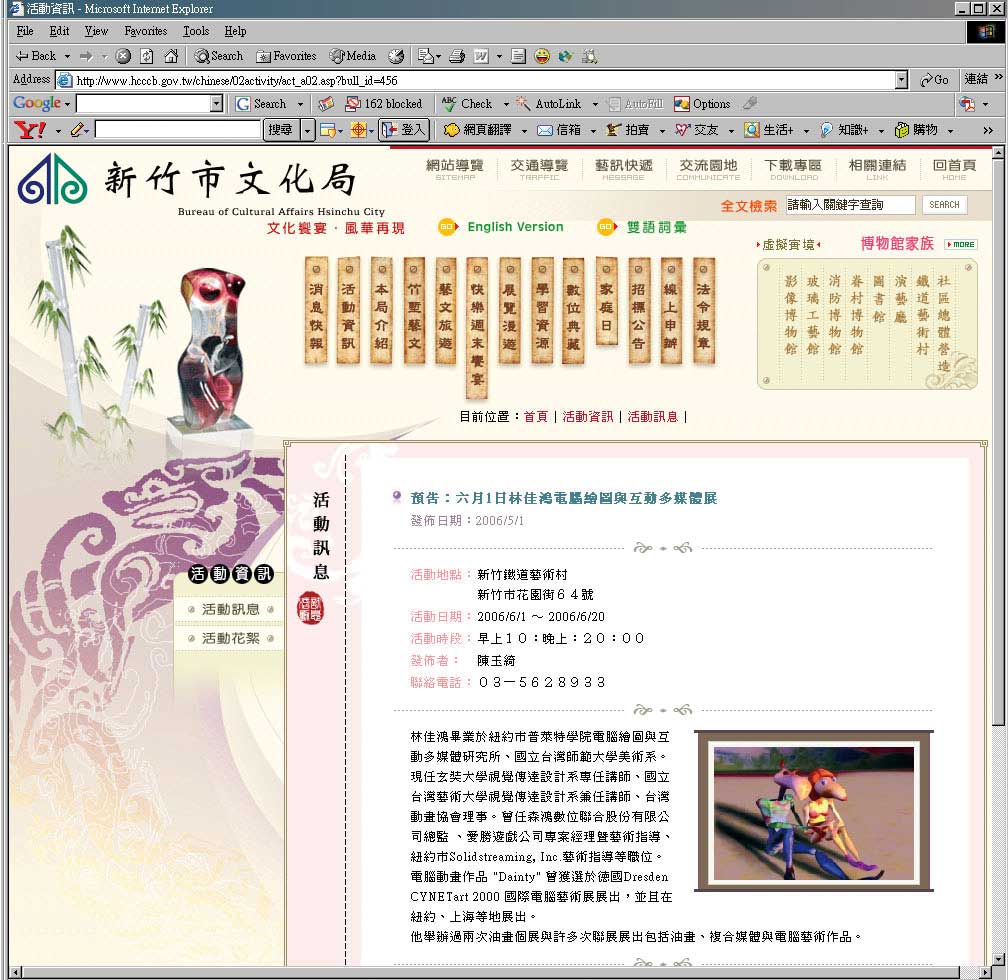Open the English Version link
Screen dimensions: 1008x980
tap(515, 227)
